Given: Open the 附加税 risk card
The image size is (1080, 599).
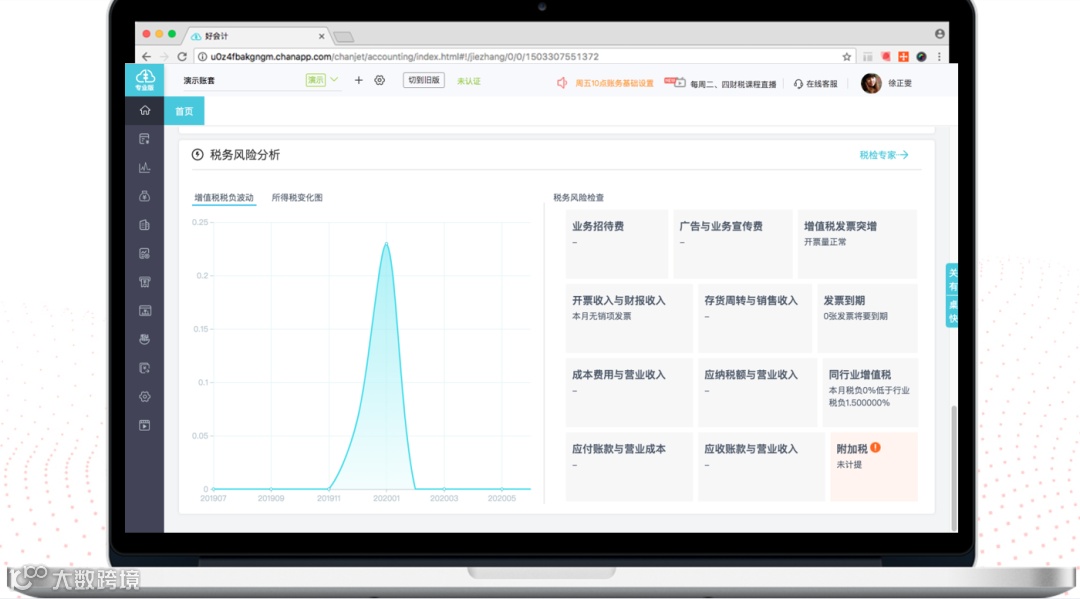Looking at the screenshot, I should click(874, 467).
